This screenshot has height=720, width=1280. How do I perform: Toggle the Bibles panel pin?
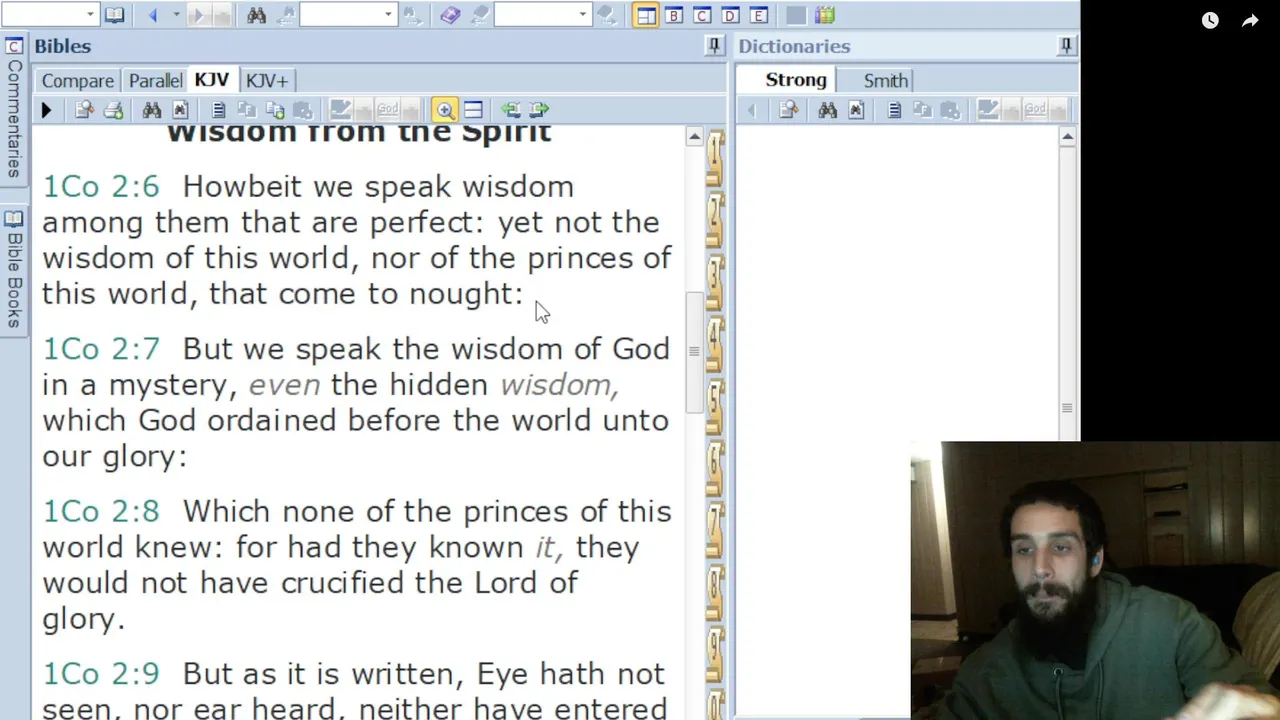tap(714, 45)
